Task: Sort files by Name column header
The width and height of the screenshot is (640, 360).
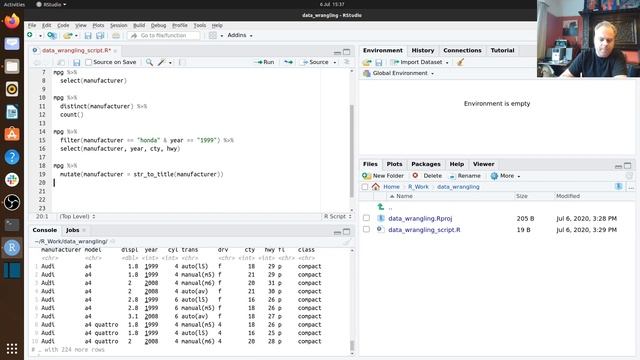Action: coord(404,196)
